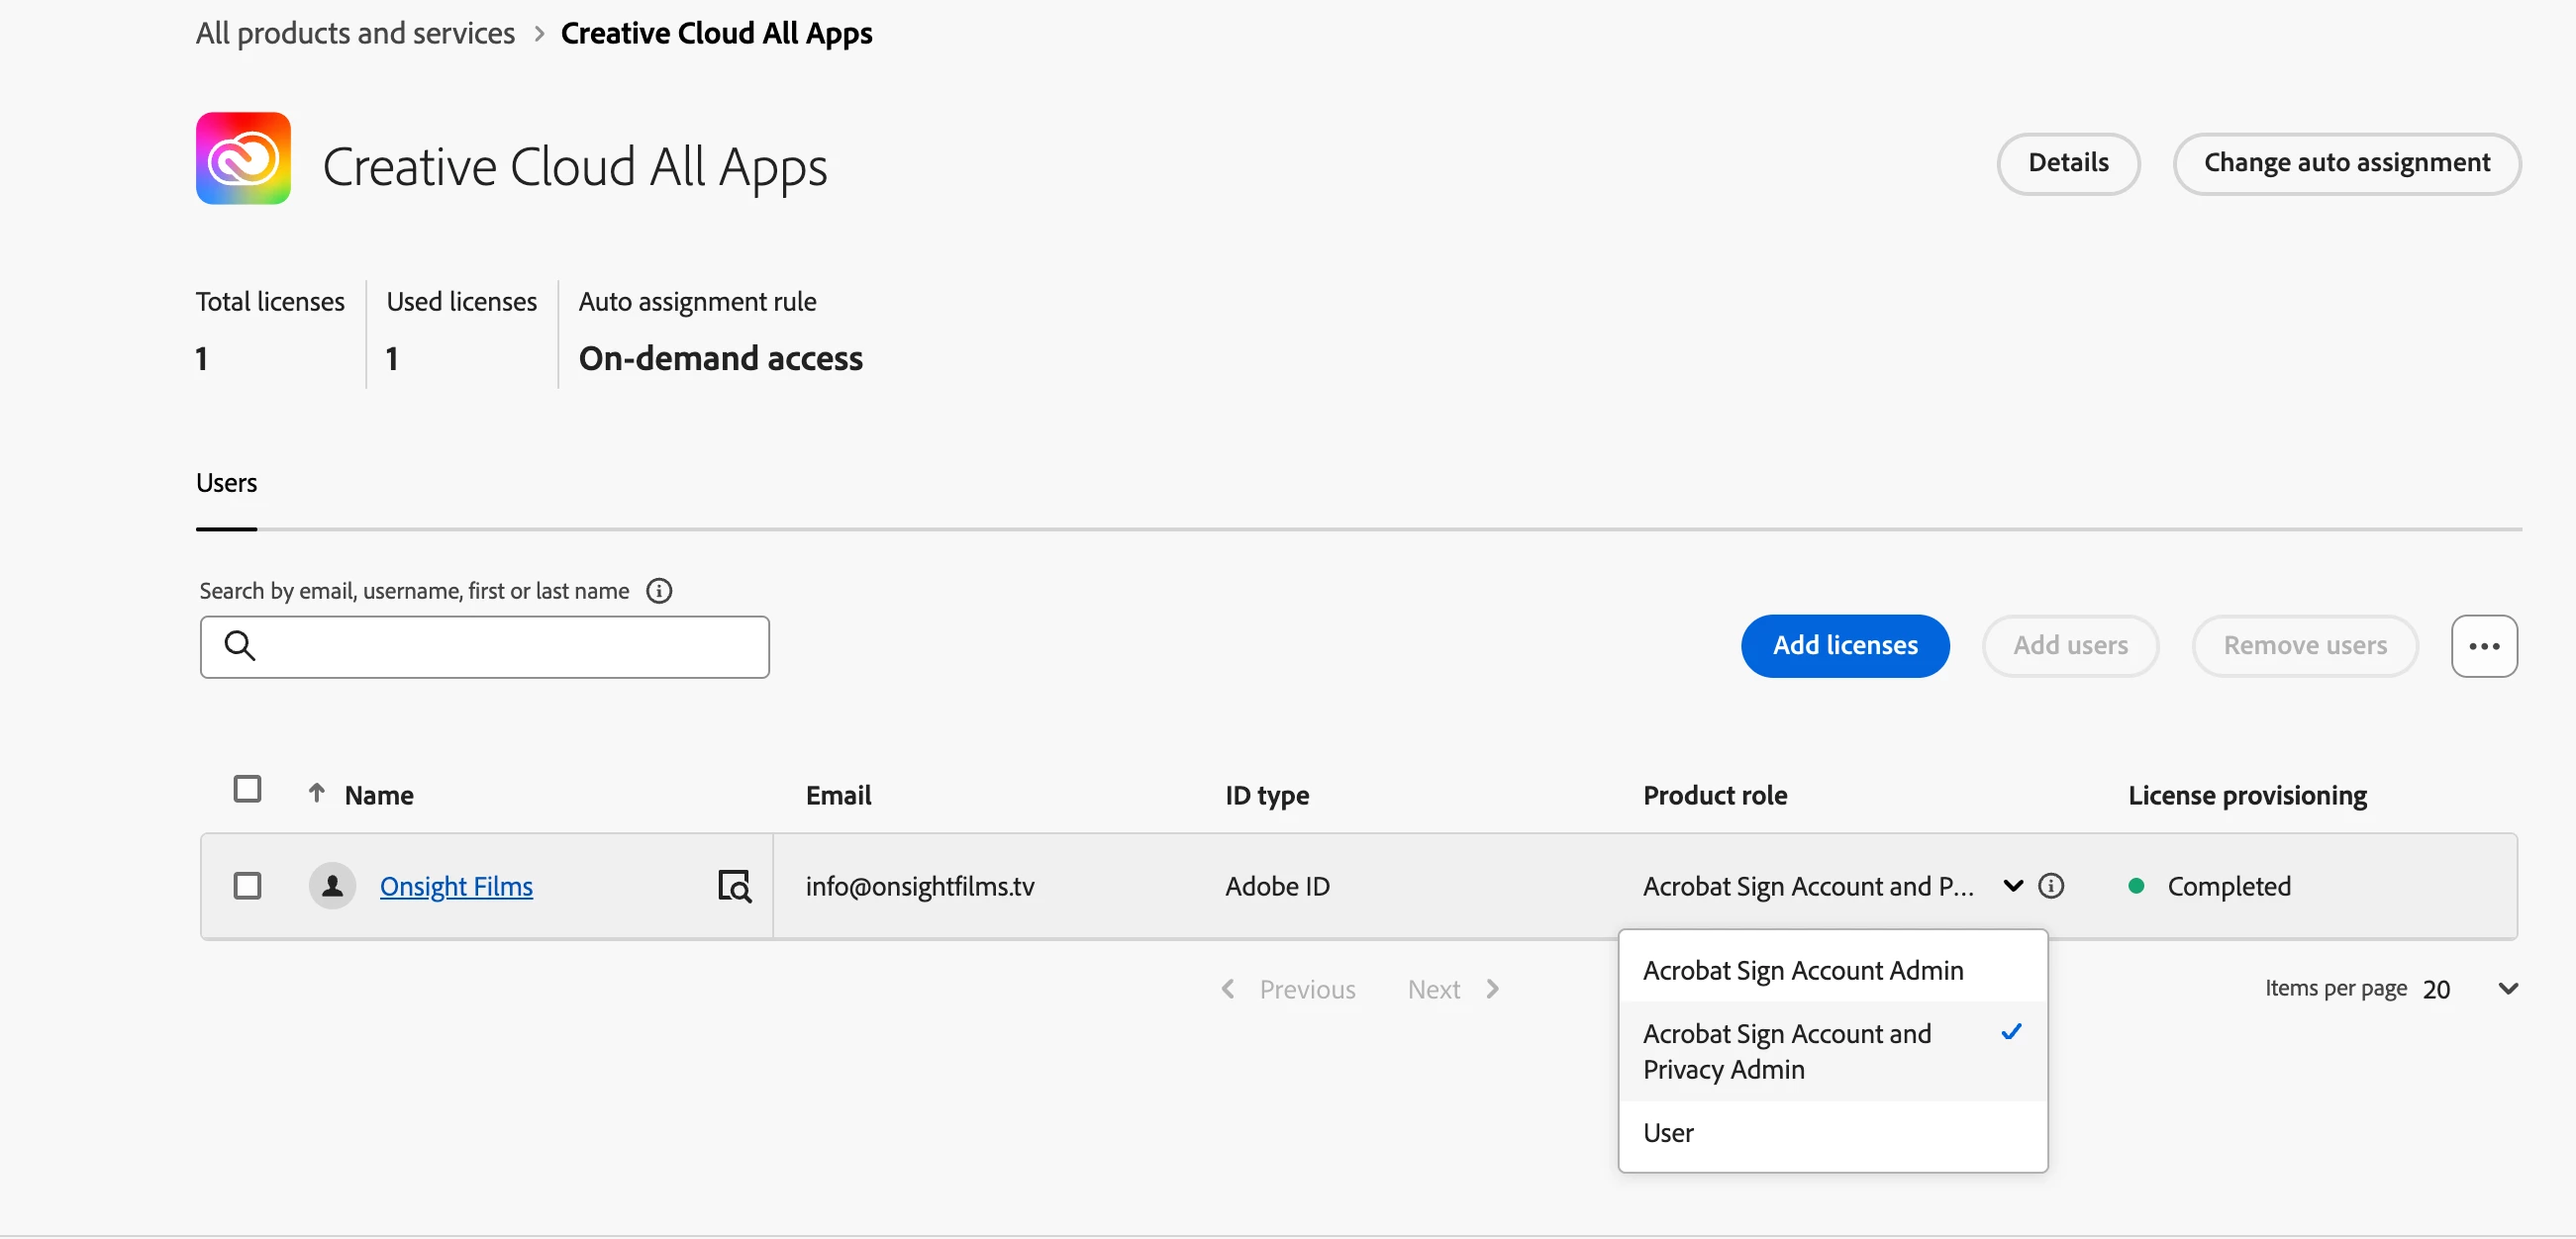The width and height of the screenshot is (2576, 1239).
Task: Click the Creative Cloud All Apps logo icon
Action: (243, 158)
